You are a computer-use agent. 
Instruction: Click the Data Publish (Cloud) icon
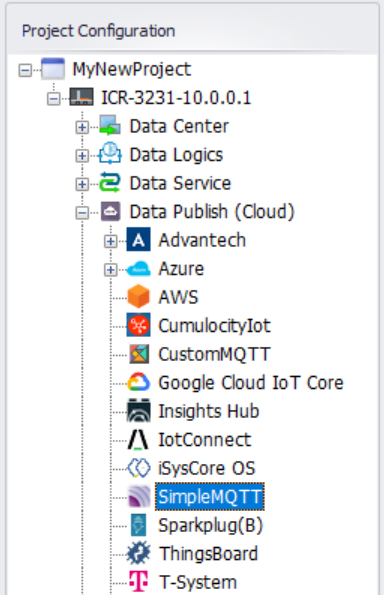point(110,211)
